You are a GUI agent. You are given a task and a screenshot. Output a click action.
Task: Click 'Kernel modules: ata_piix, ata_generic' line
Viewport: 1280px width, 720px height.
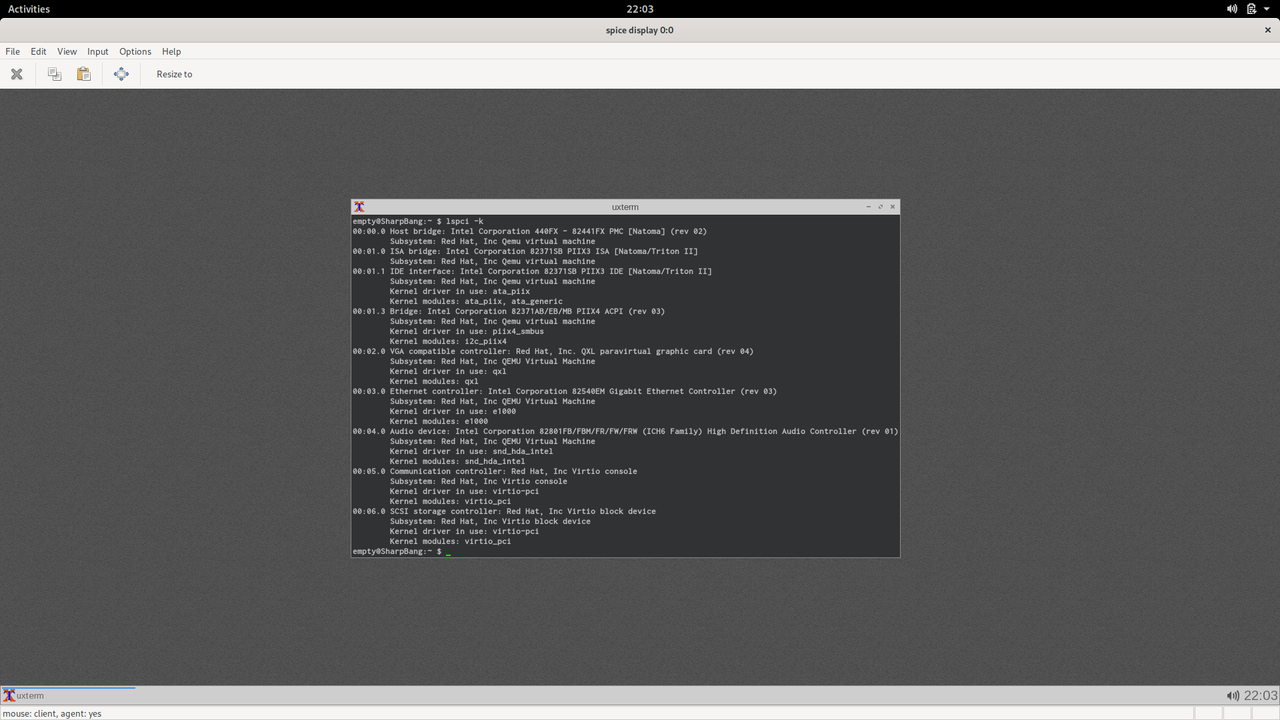coord(476,301)
